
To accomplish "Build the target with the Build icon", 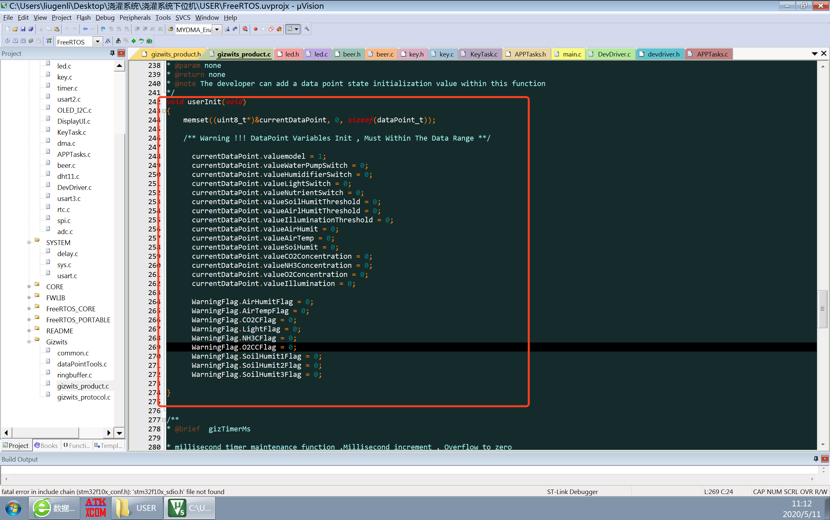I will click(15, 41).
